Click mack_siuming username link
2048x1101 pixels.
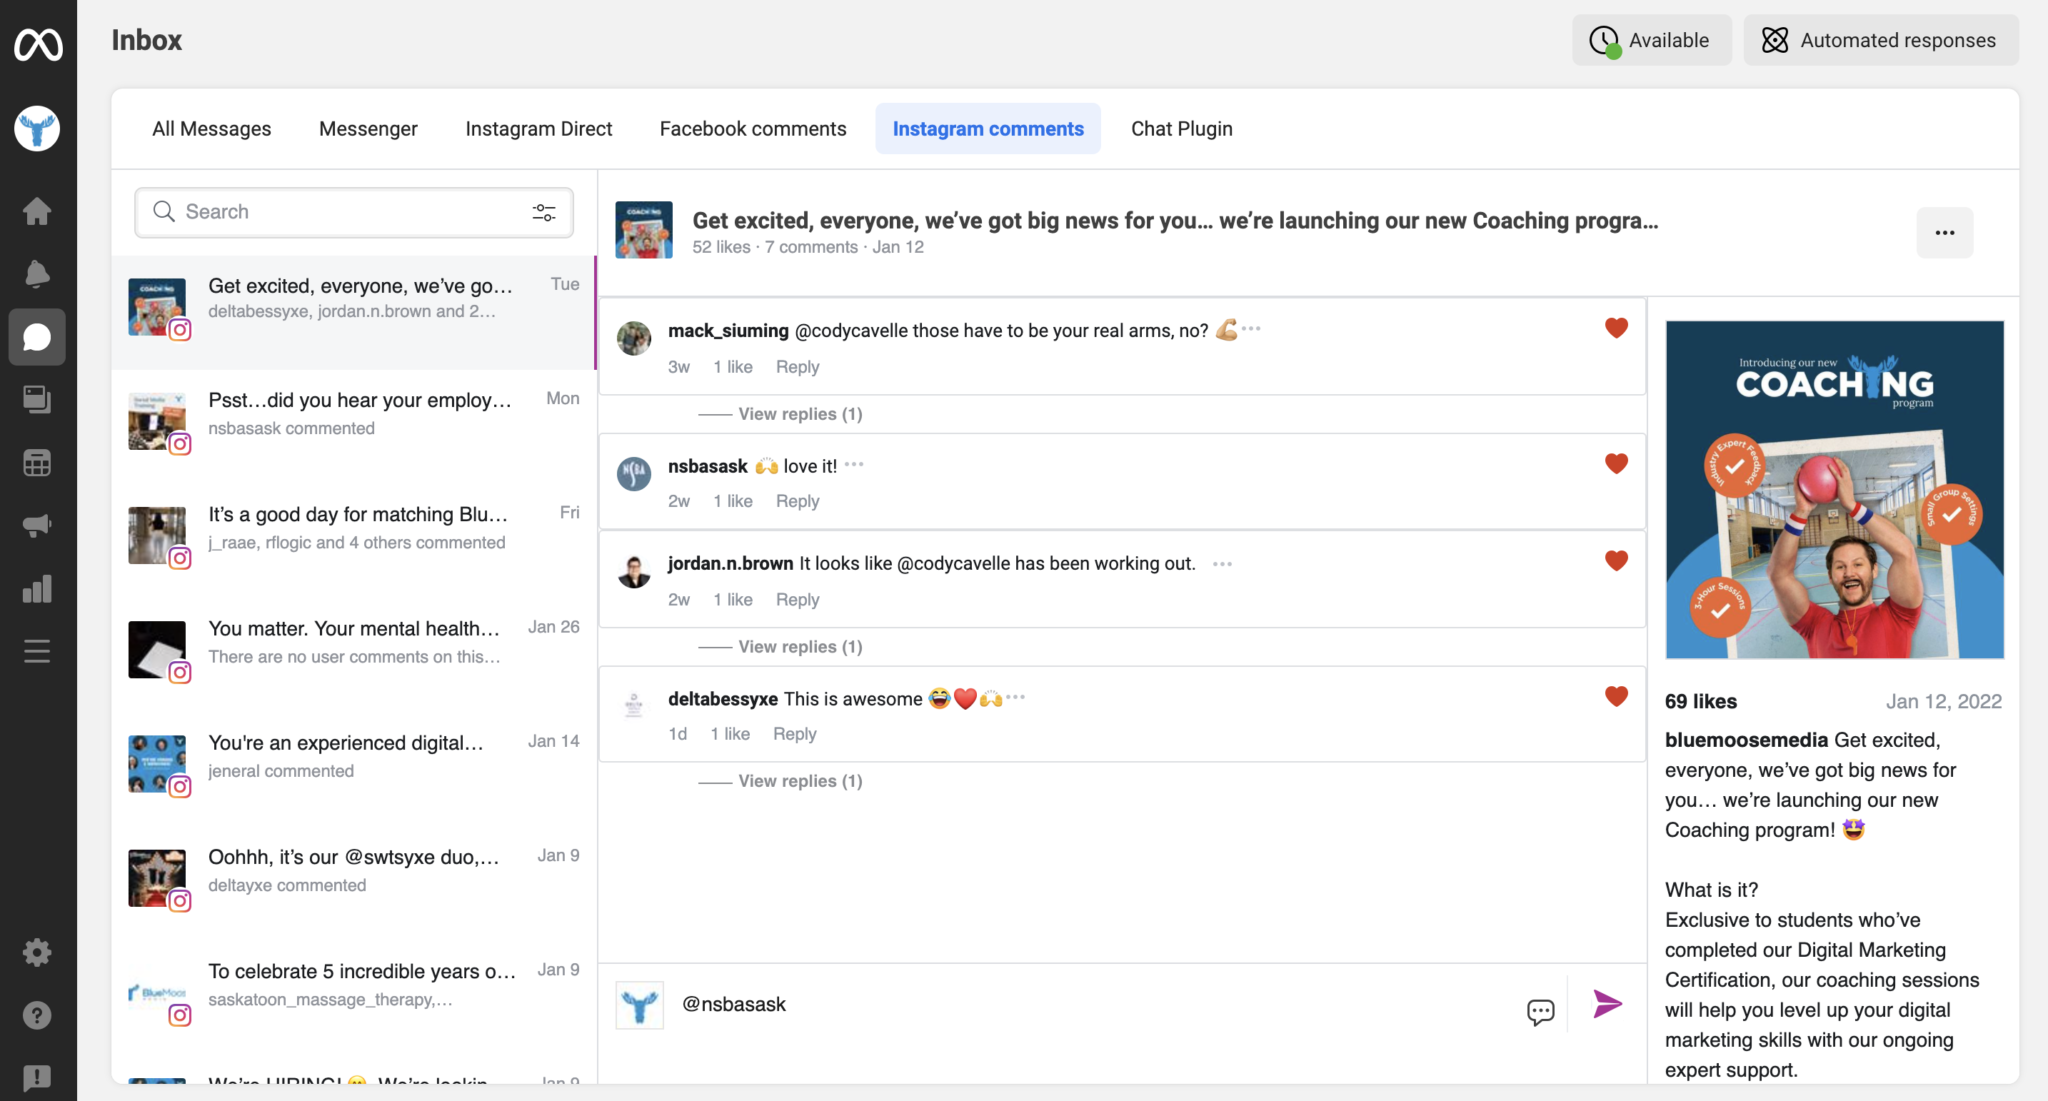pos(728,331)
